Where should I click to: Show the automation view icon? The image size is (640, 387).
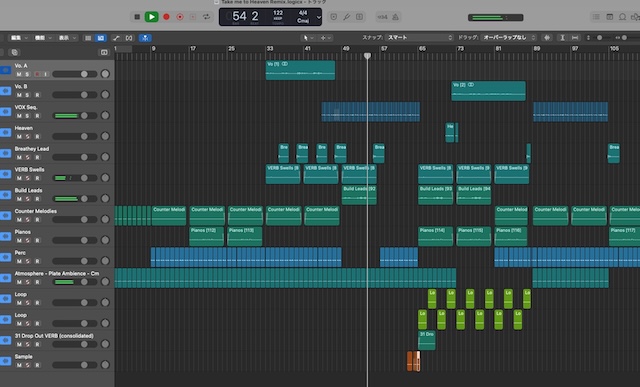point(116,38)
